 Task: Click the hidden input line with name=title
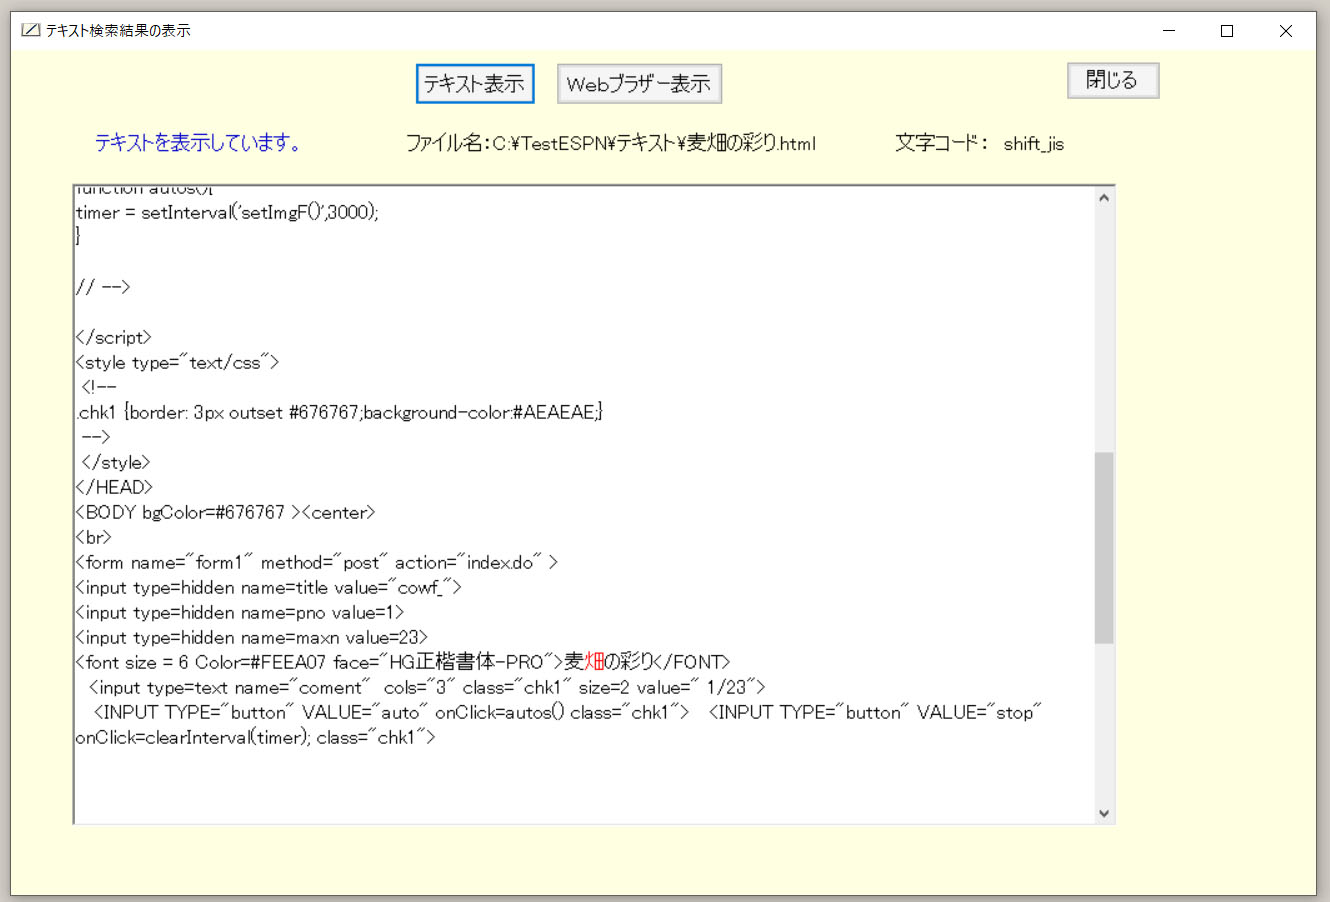click(x=268, y=587)
